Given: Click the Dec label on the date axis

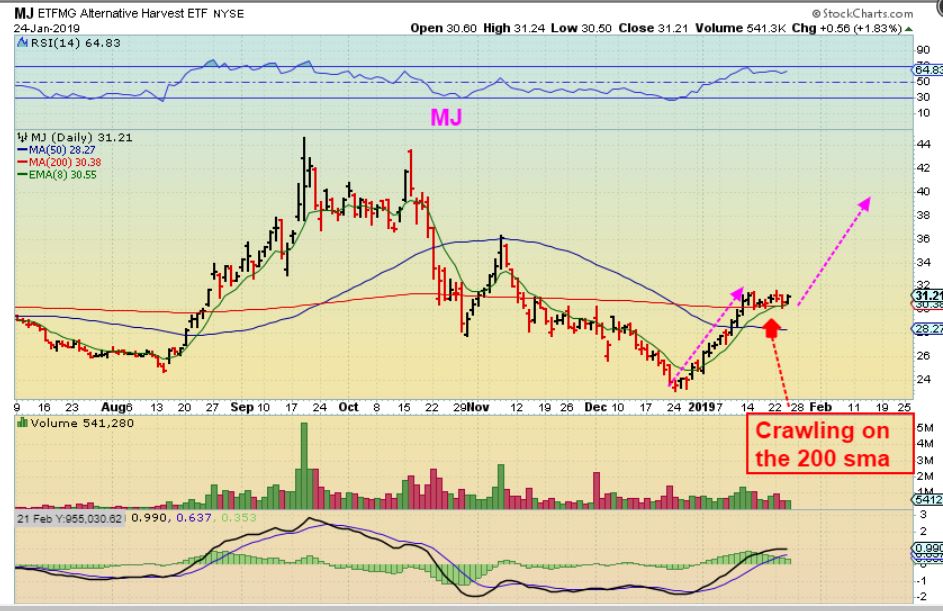Looking at the screenshot, I should click(596, 407).
